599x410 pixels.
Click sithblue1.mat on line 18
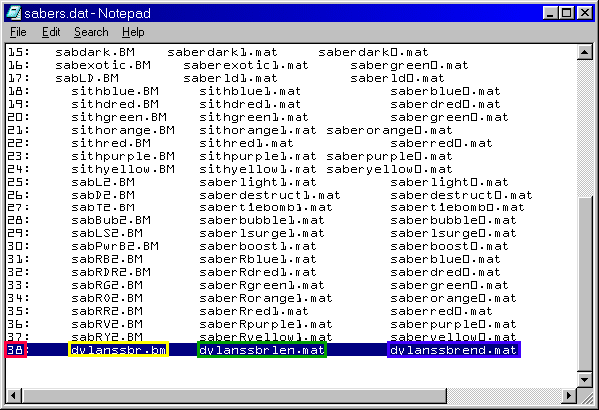[250, 91]
